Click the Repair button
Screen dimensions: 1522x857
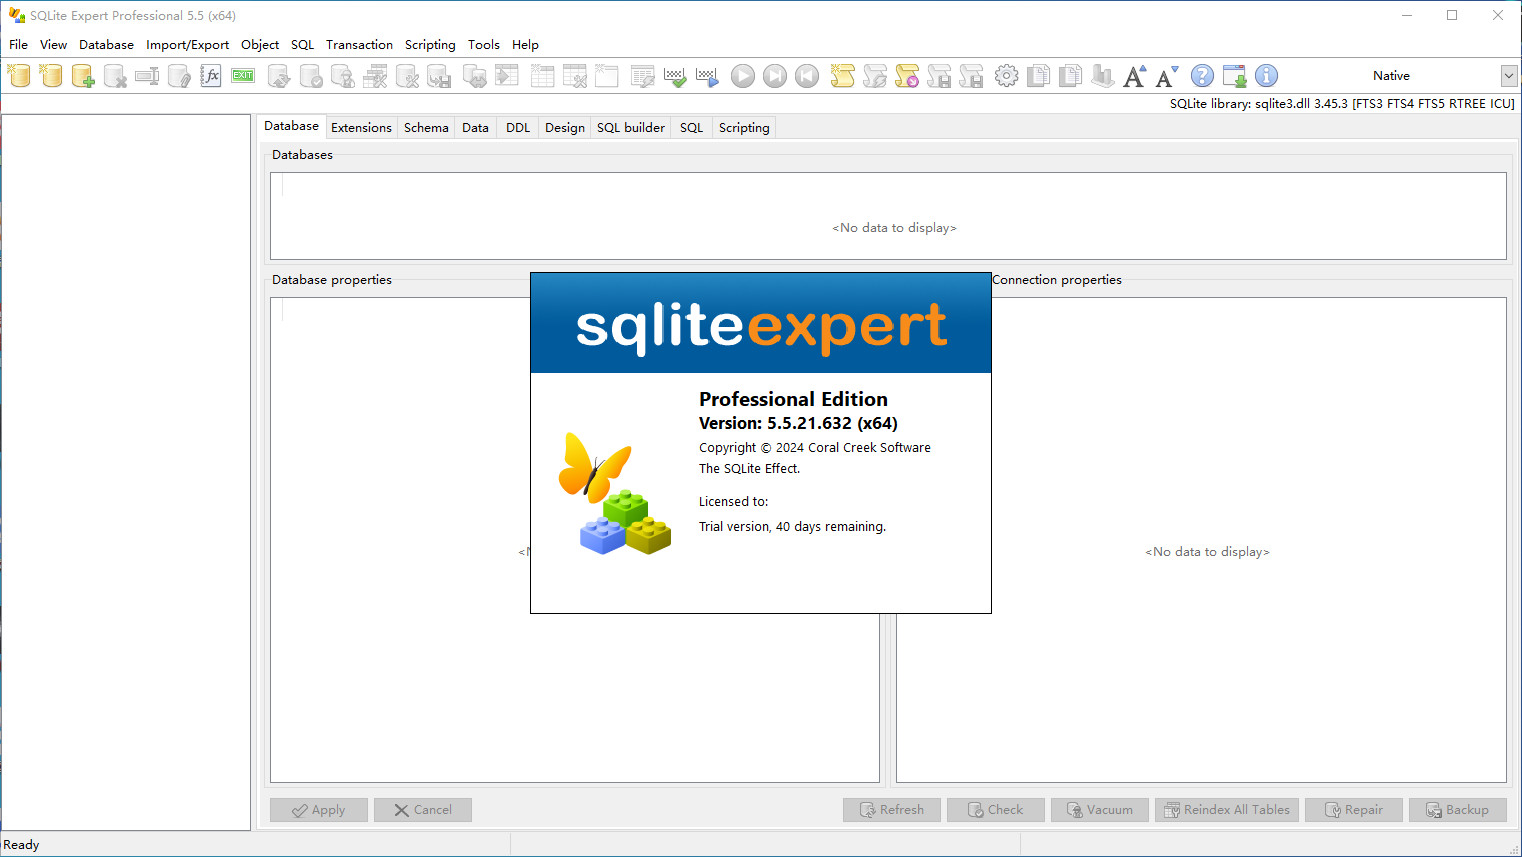(1354, 810)
